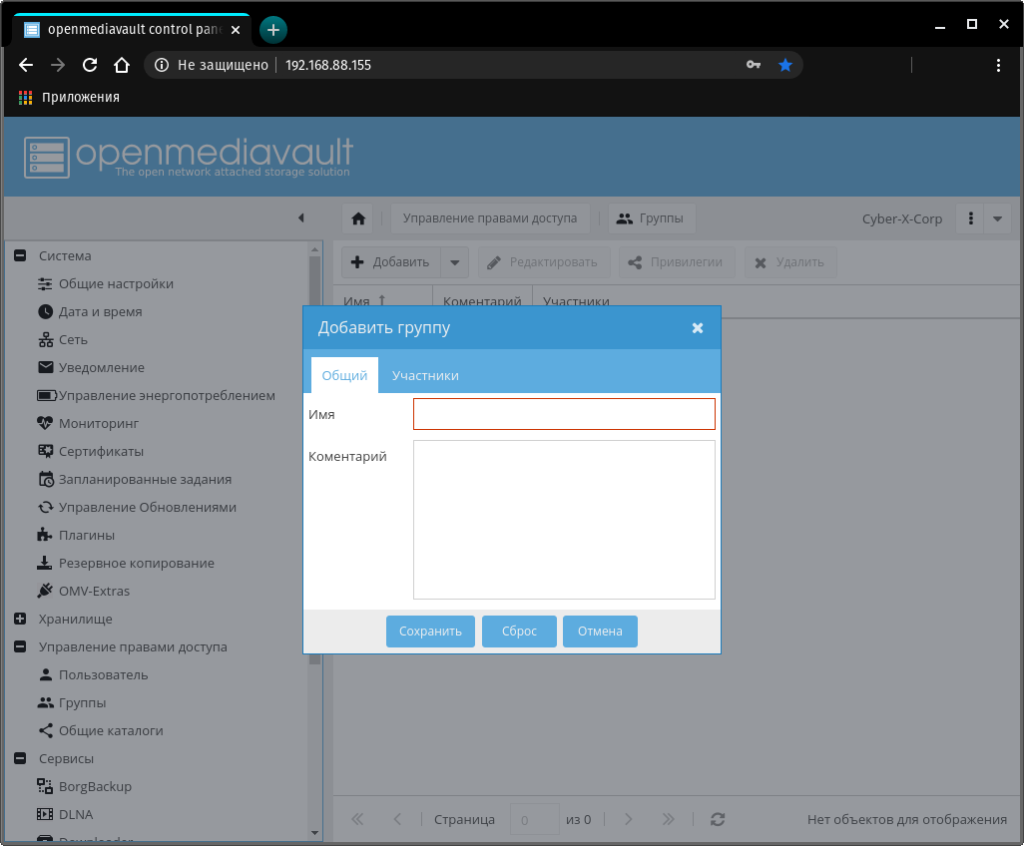The width and height of the screenshot is (1024, 846).
Task: Open the Сертификаты sidebar entry
Action: coord(101,451)
